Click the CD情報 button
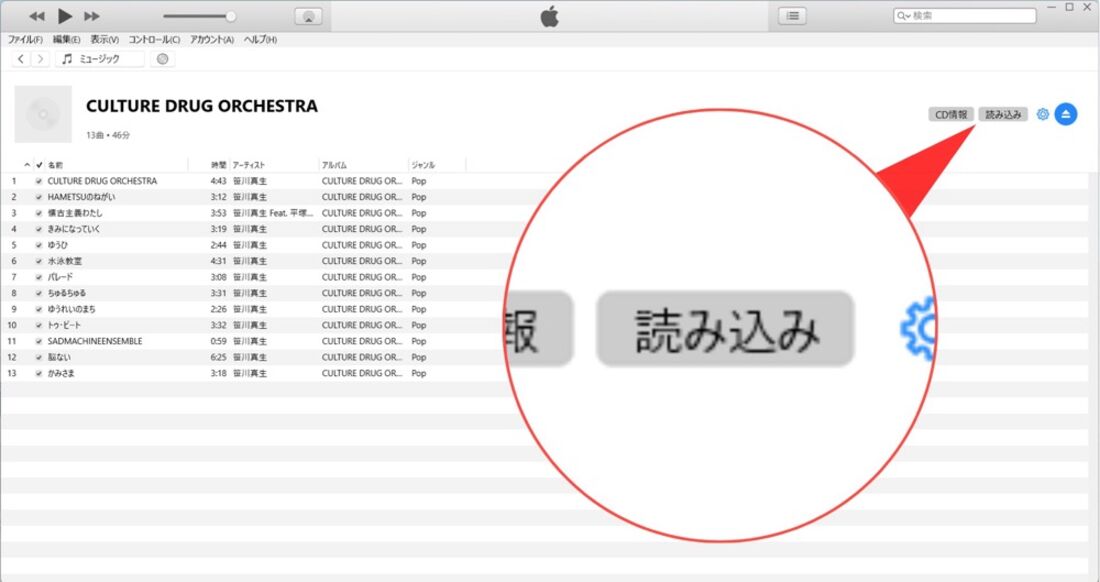Viewport: 1100px width, 582px height. [951, 114]
